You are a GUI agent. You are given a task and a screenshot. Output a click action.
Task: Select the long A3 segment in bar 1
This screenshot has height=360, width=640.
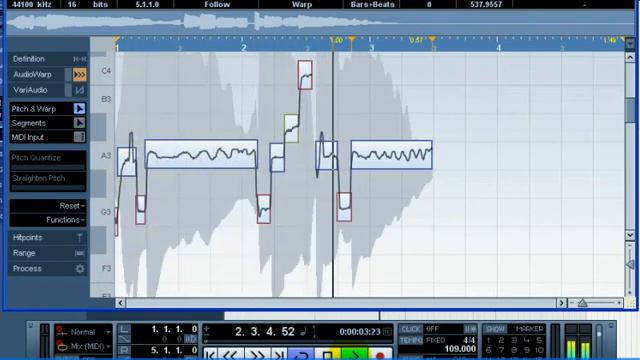pos(201,154)
